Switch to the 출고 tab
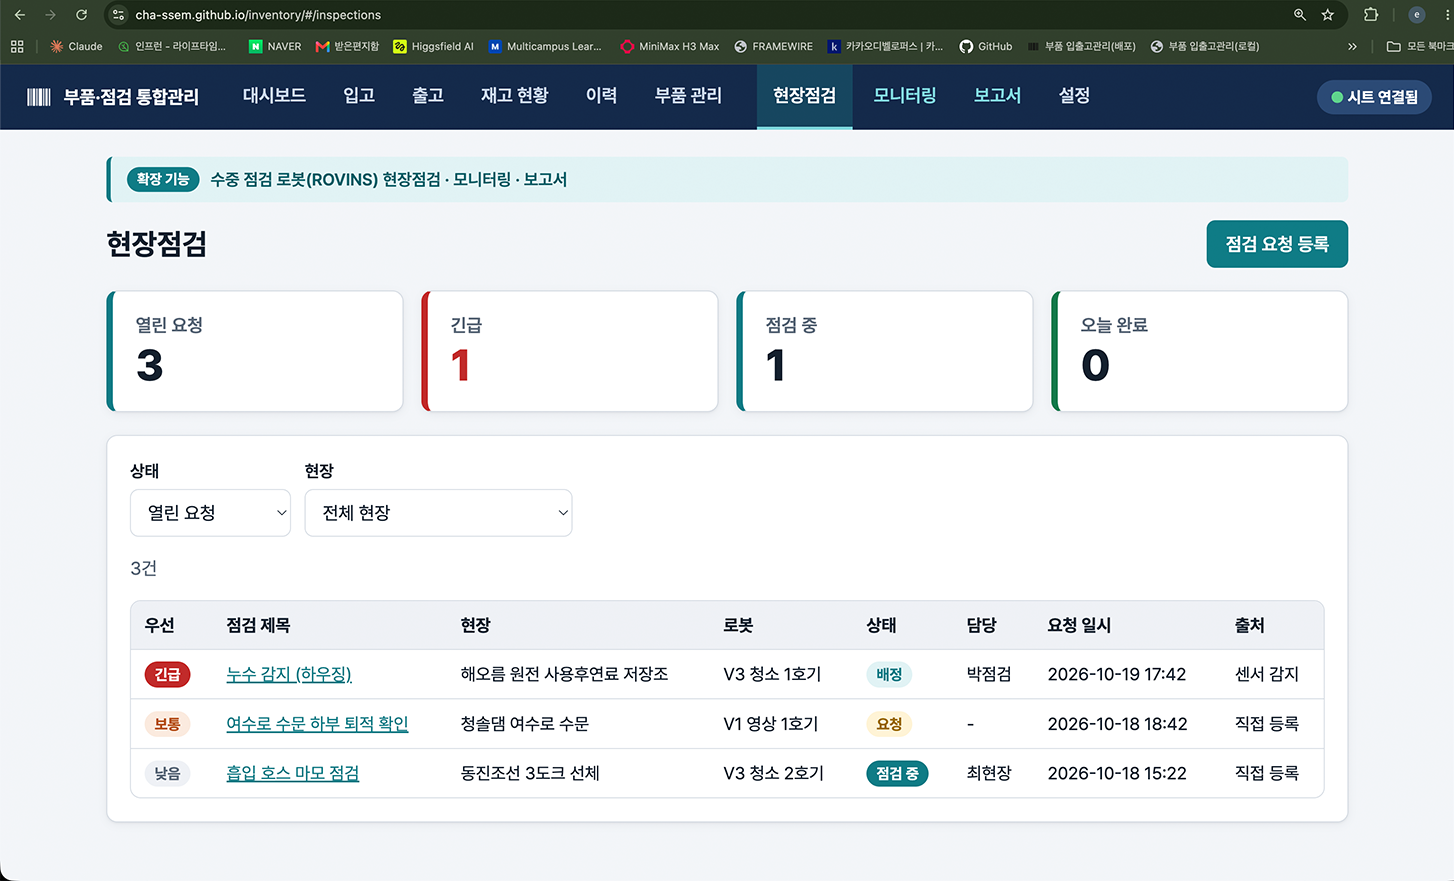Image resolution: width=1454 pixels, height=881 pixels. [x=428, y=96]
